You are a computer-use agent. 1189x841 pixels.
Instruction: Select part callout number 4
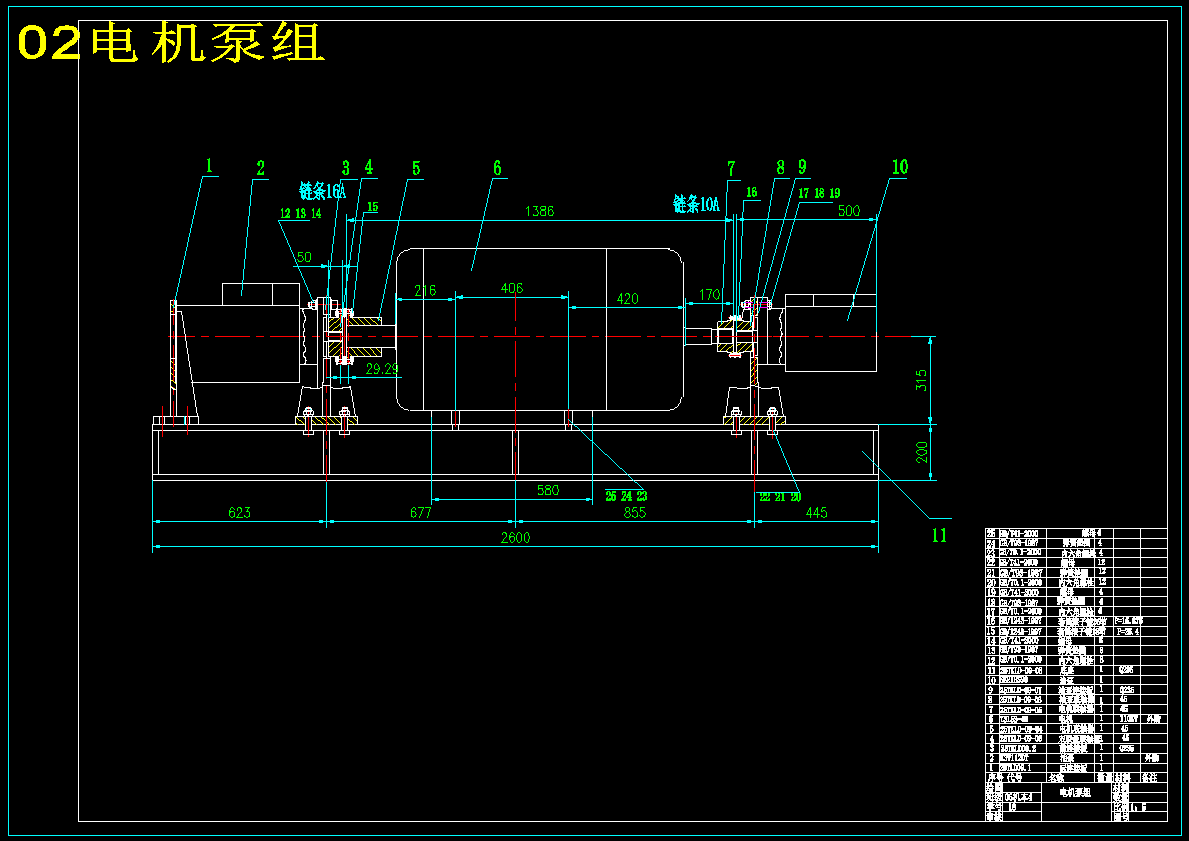[369, 167]
